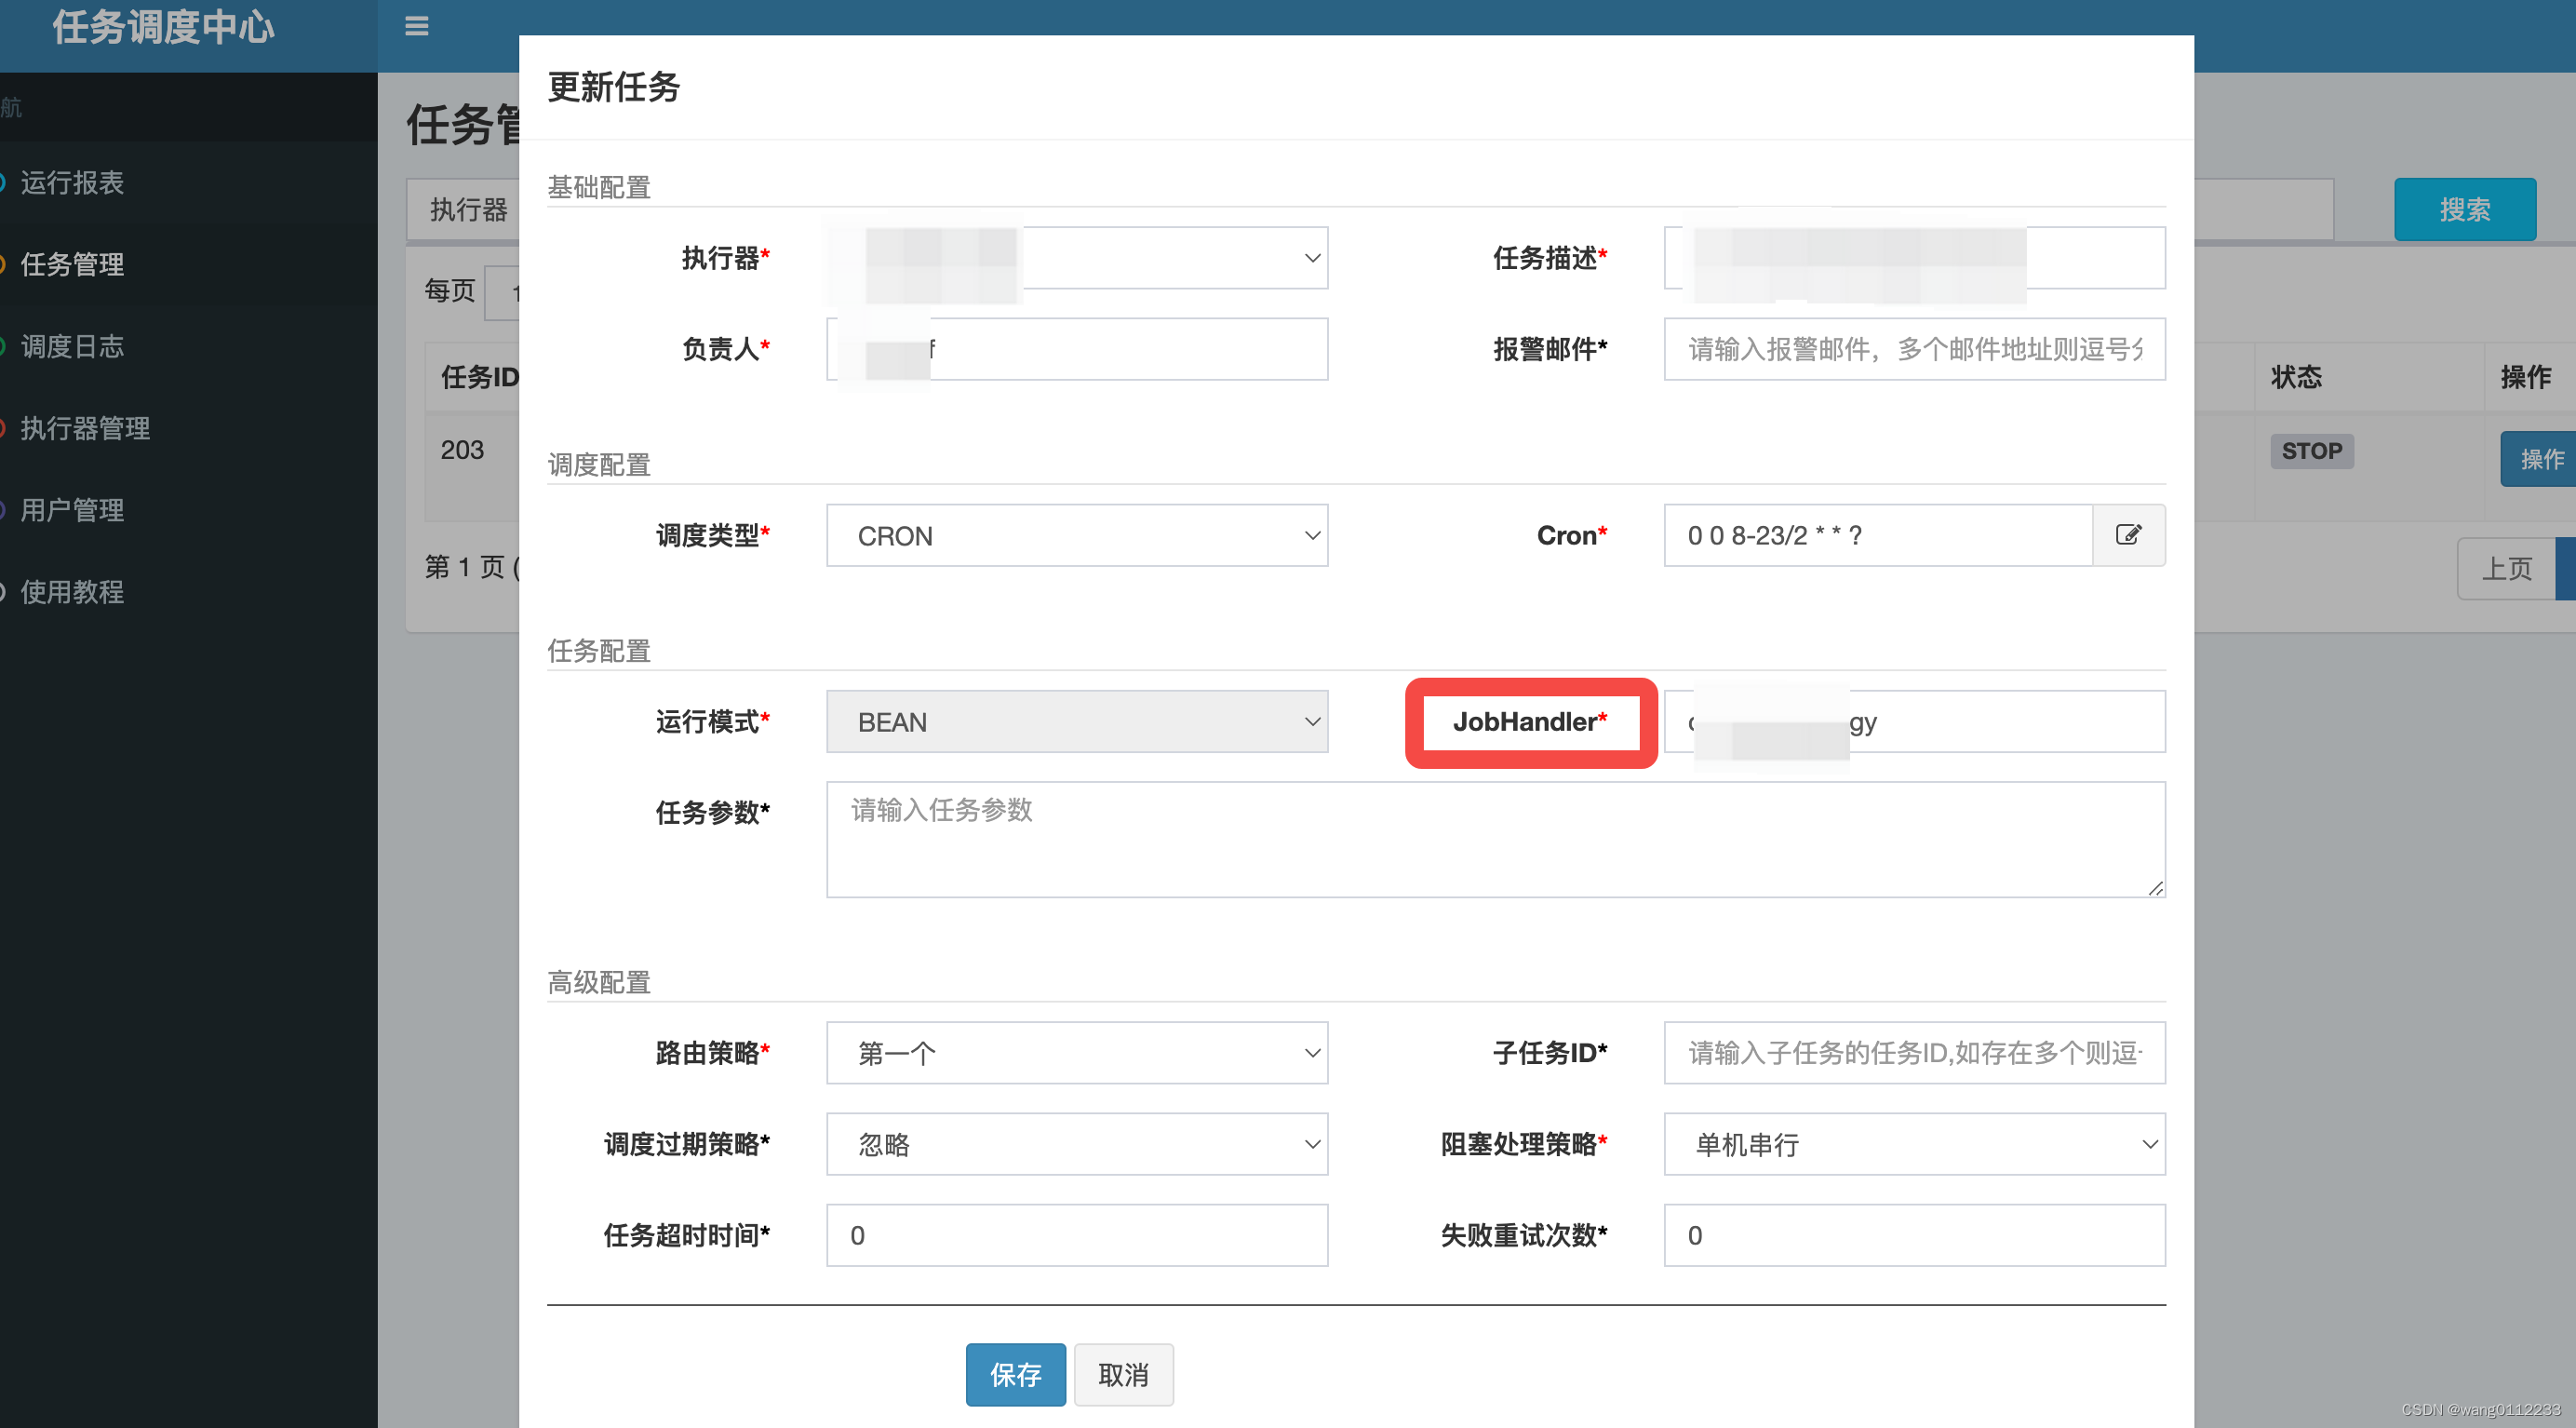Expand the 调度类型 CRON dropdown
The image size is (2576, 1428).
[x=1077, y=535]
